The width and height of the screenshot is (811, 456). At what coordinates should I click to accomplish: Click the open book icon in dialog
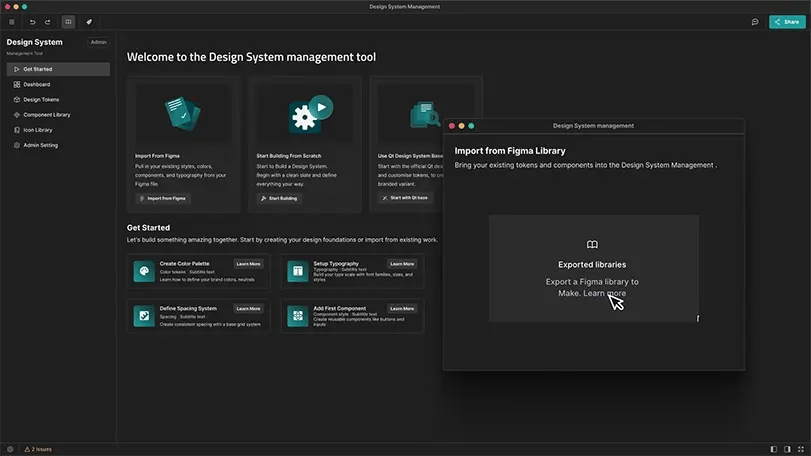click(x=592, y=245)
